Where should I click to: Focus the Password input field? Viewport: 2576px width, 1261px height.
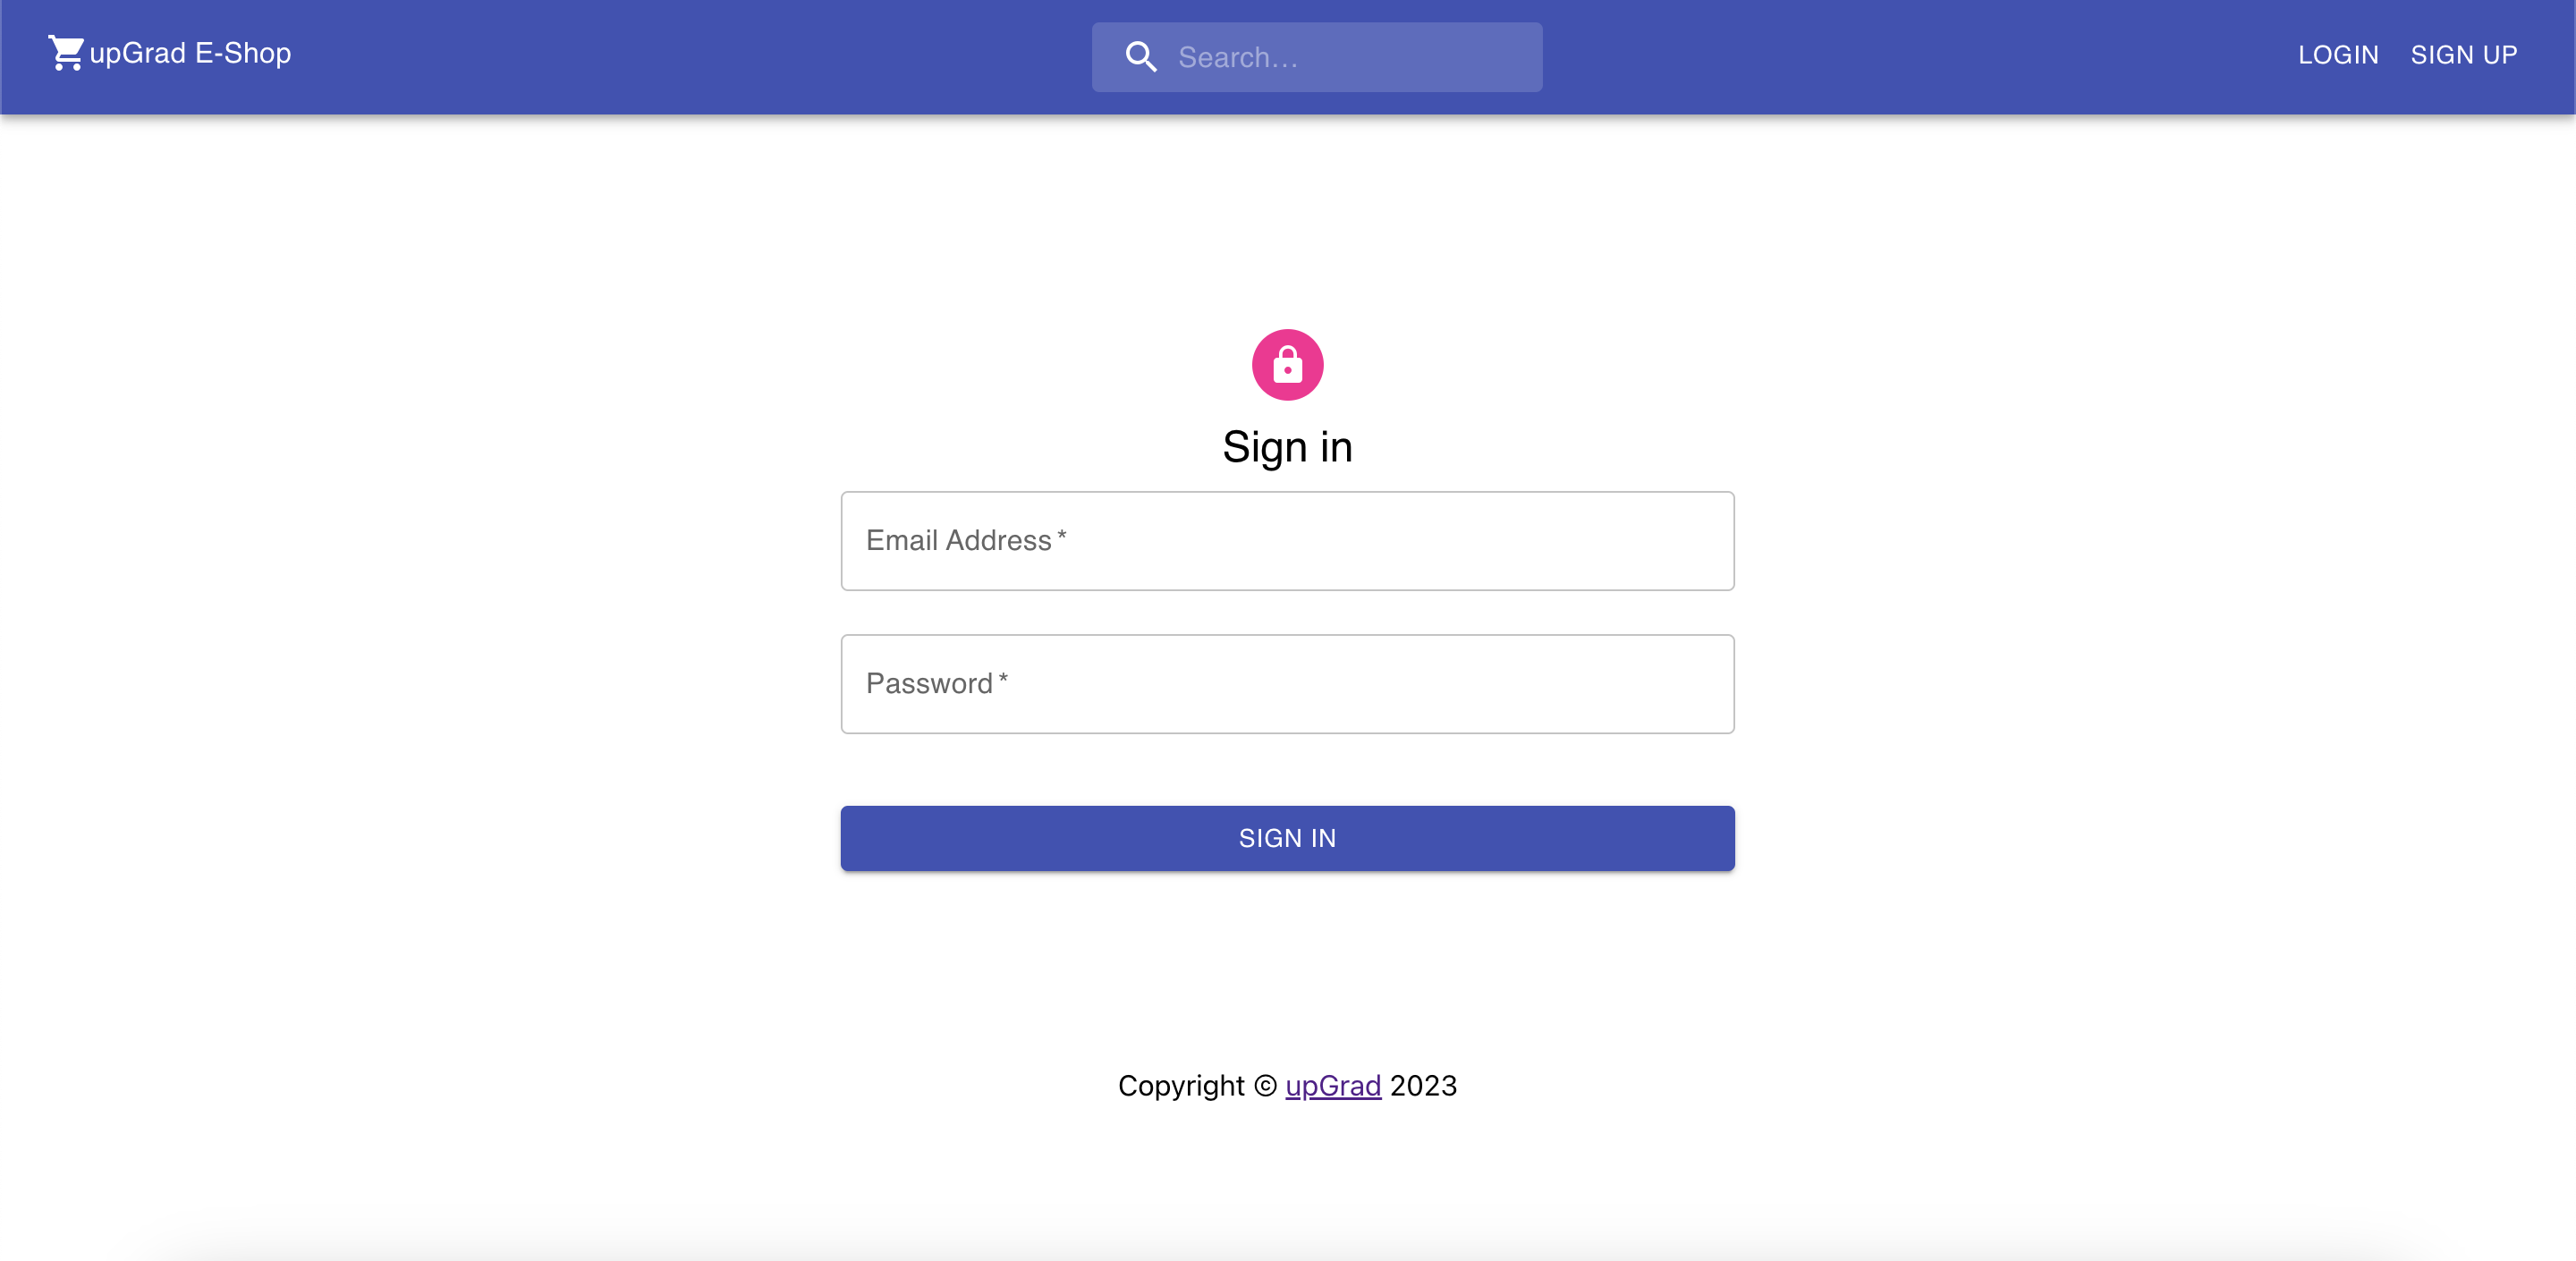click(1287, 684)
